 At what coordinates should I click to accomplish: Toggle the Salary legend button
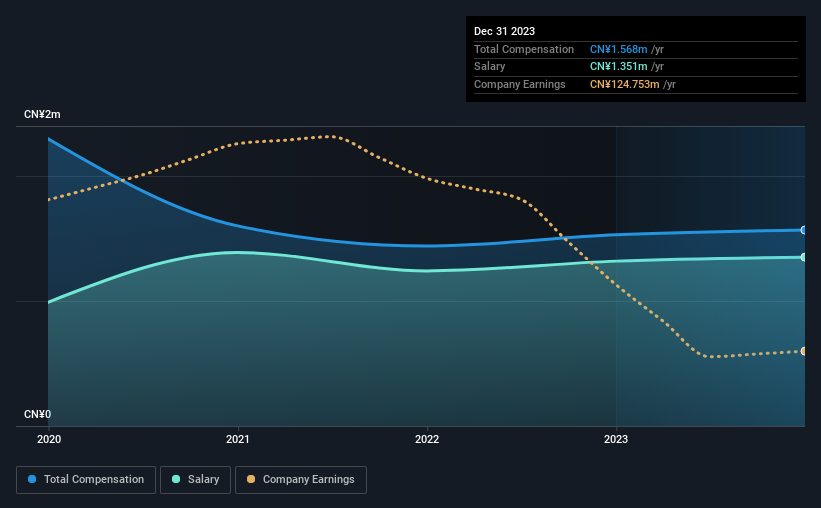point(195,480)
